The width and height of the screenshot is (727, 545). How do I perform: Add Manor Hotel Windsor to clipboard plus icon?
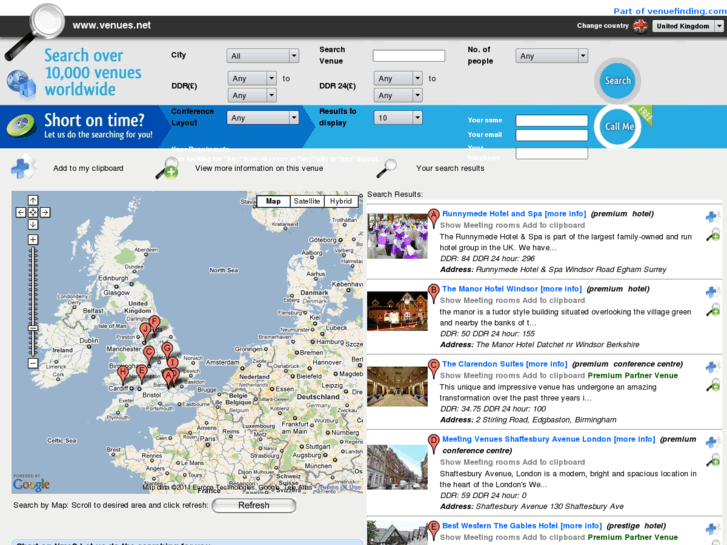click(712, 292)
